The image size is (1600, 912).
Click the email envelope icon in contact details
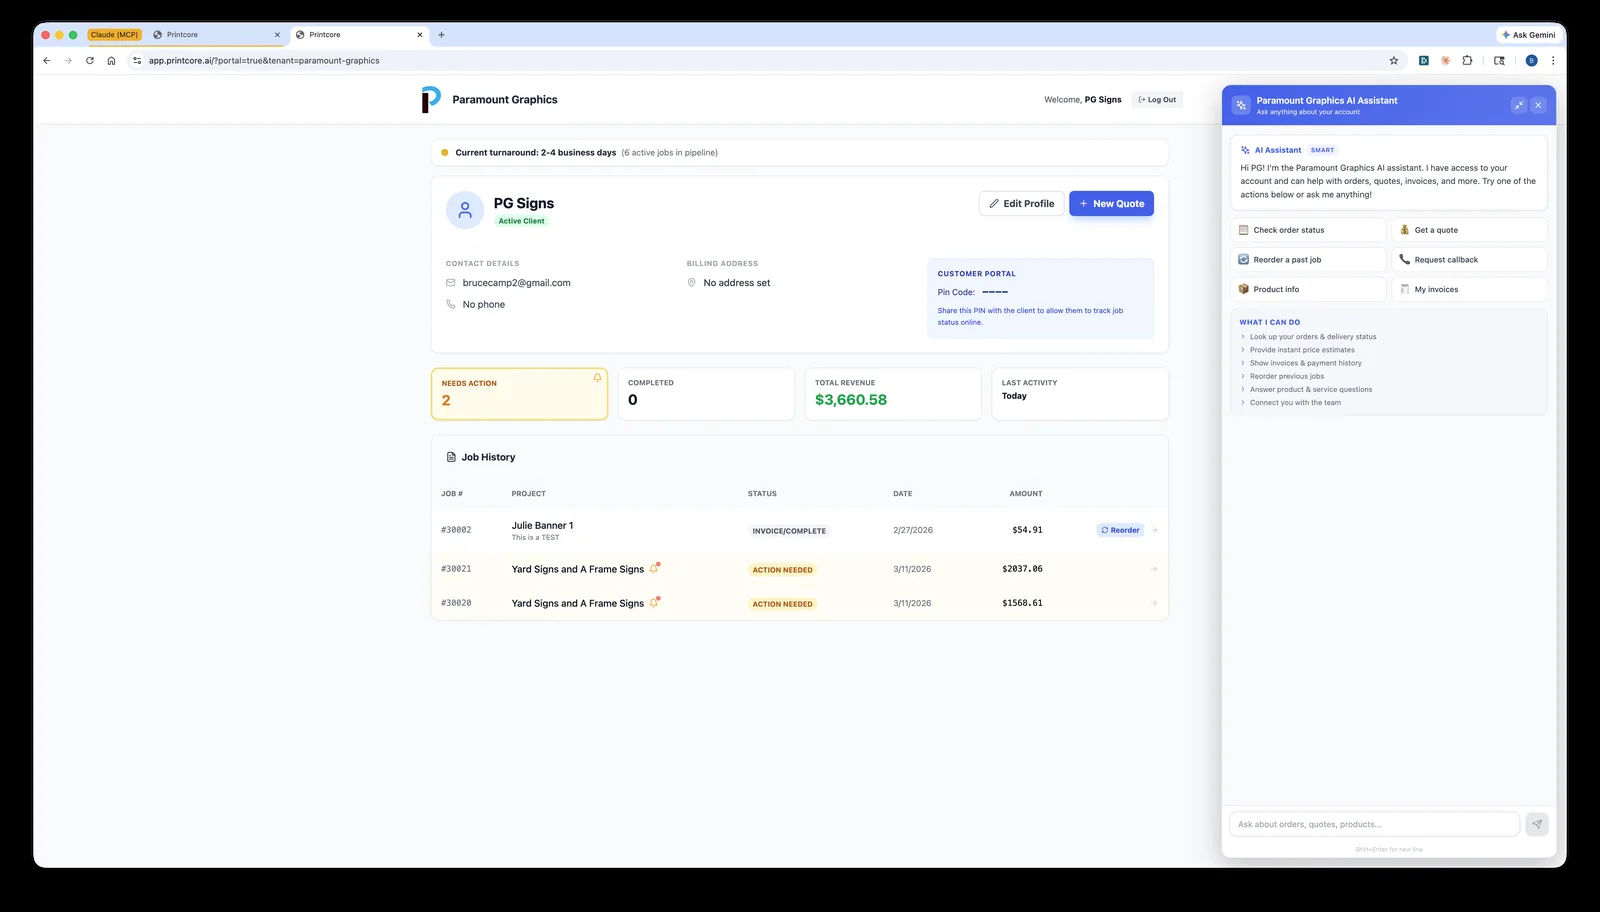(x=451, y=283)
